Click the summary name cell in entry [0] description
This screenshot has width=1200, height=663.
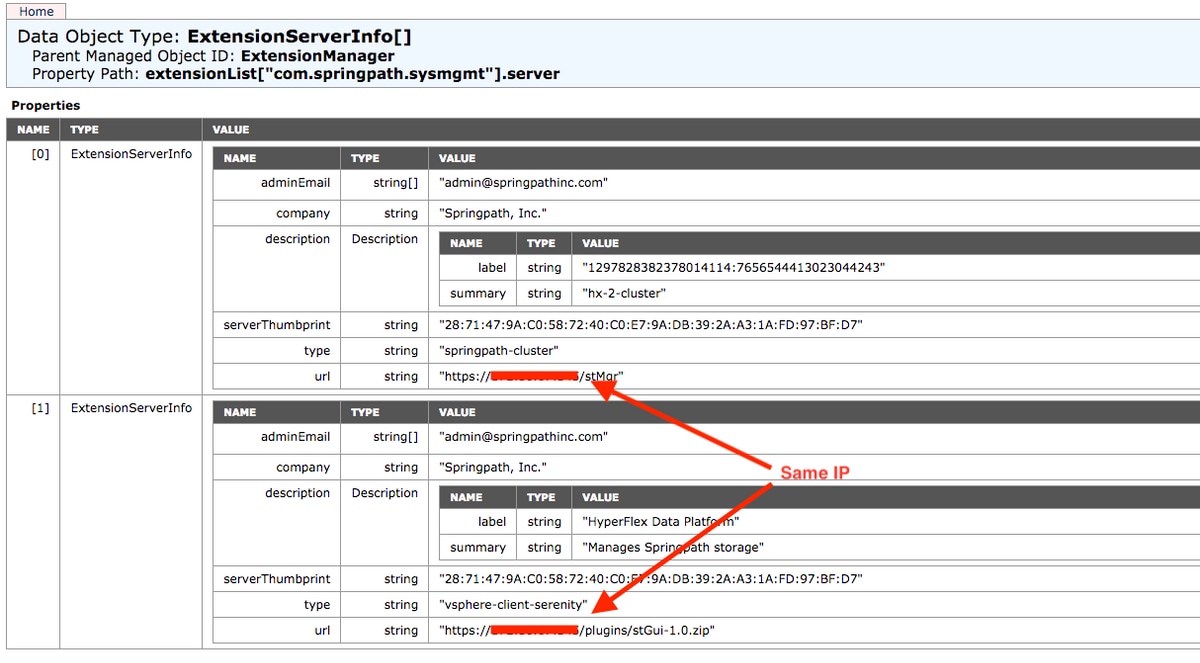[478, 294]
